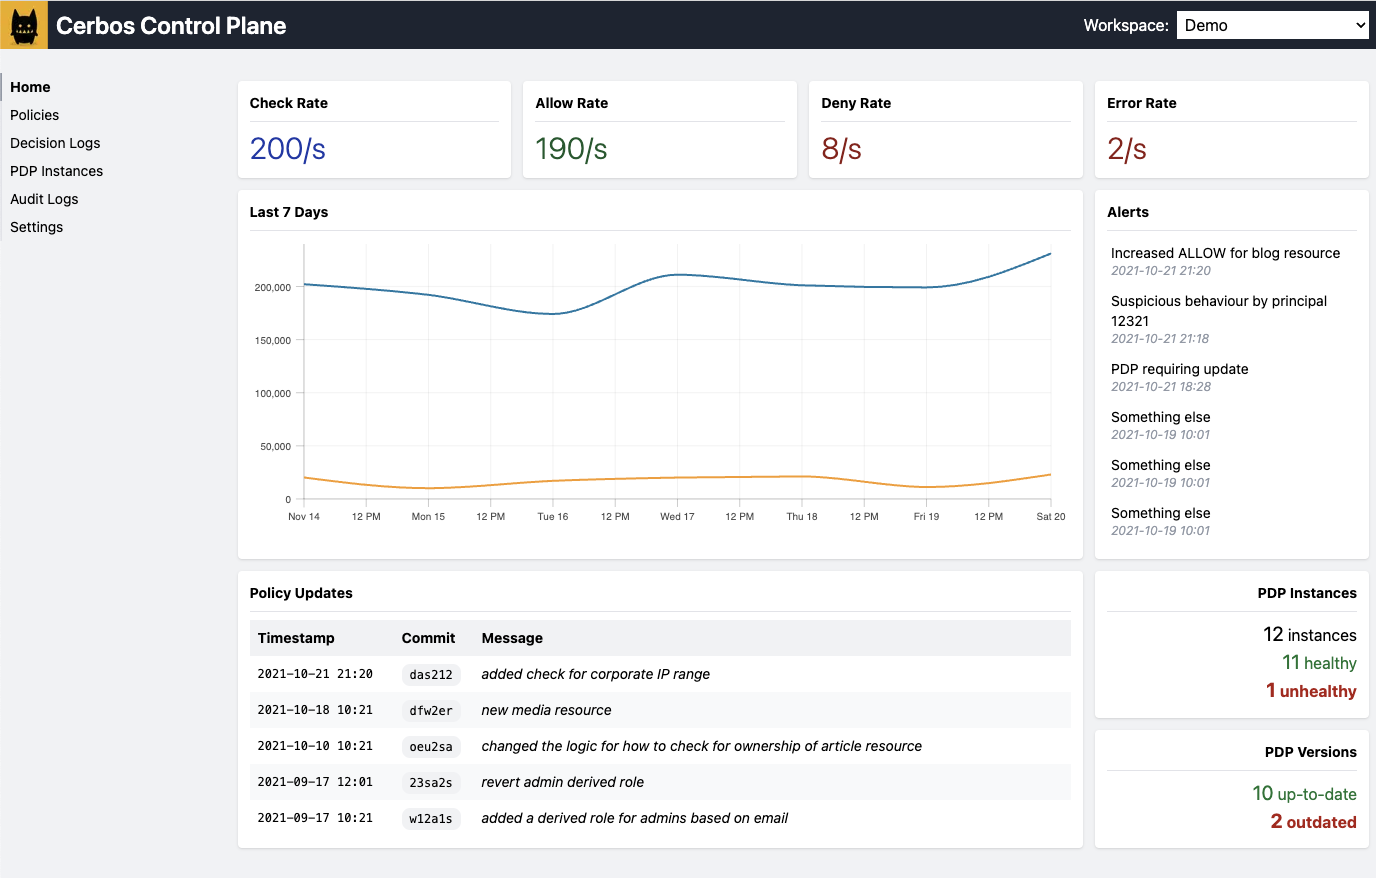Click the Policy Updates heading

click(x=301, y=593)
